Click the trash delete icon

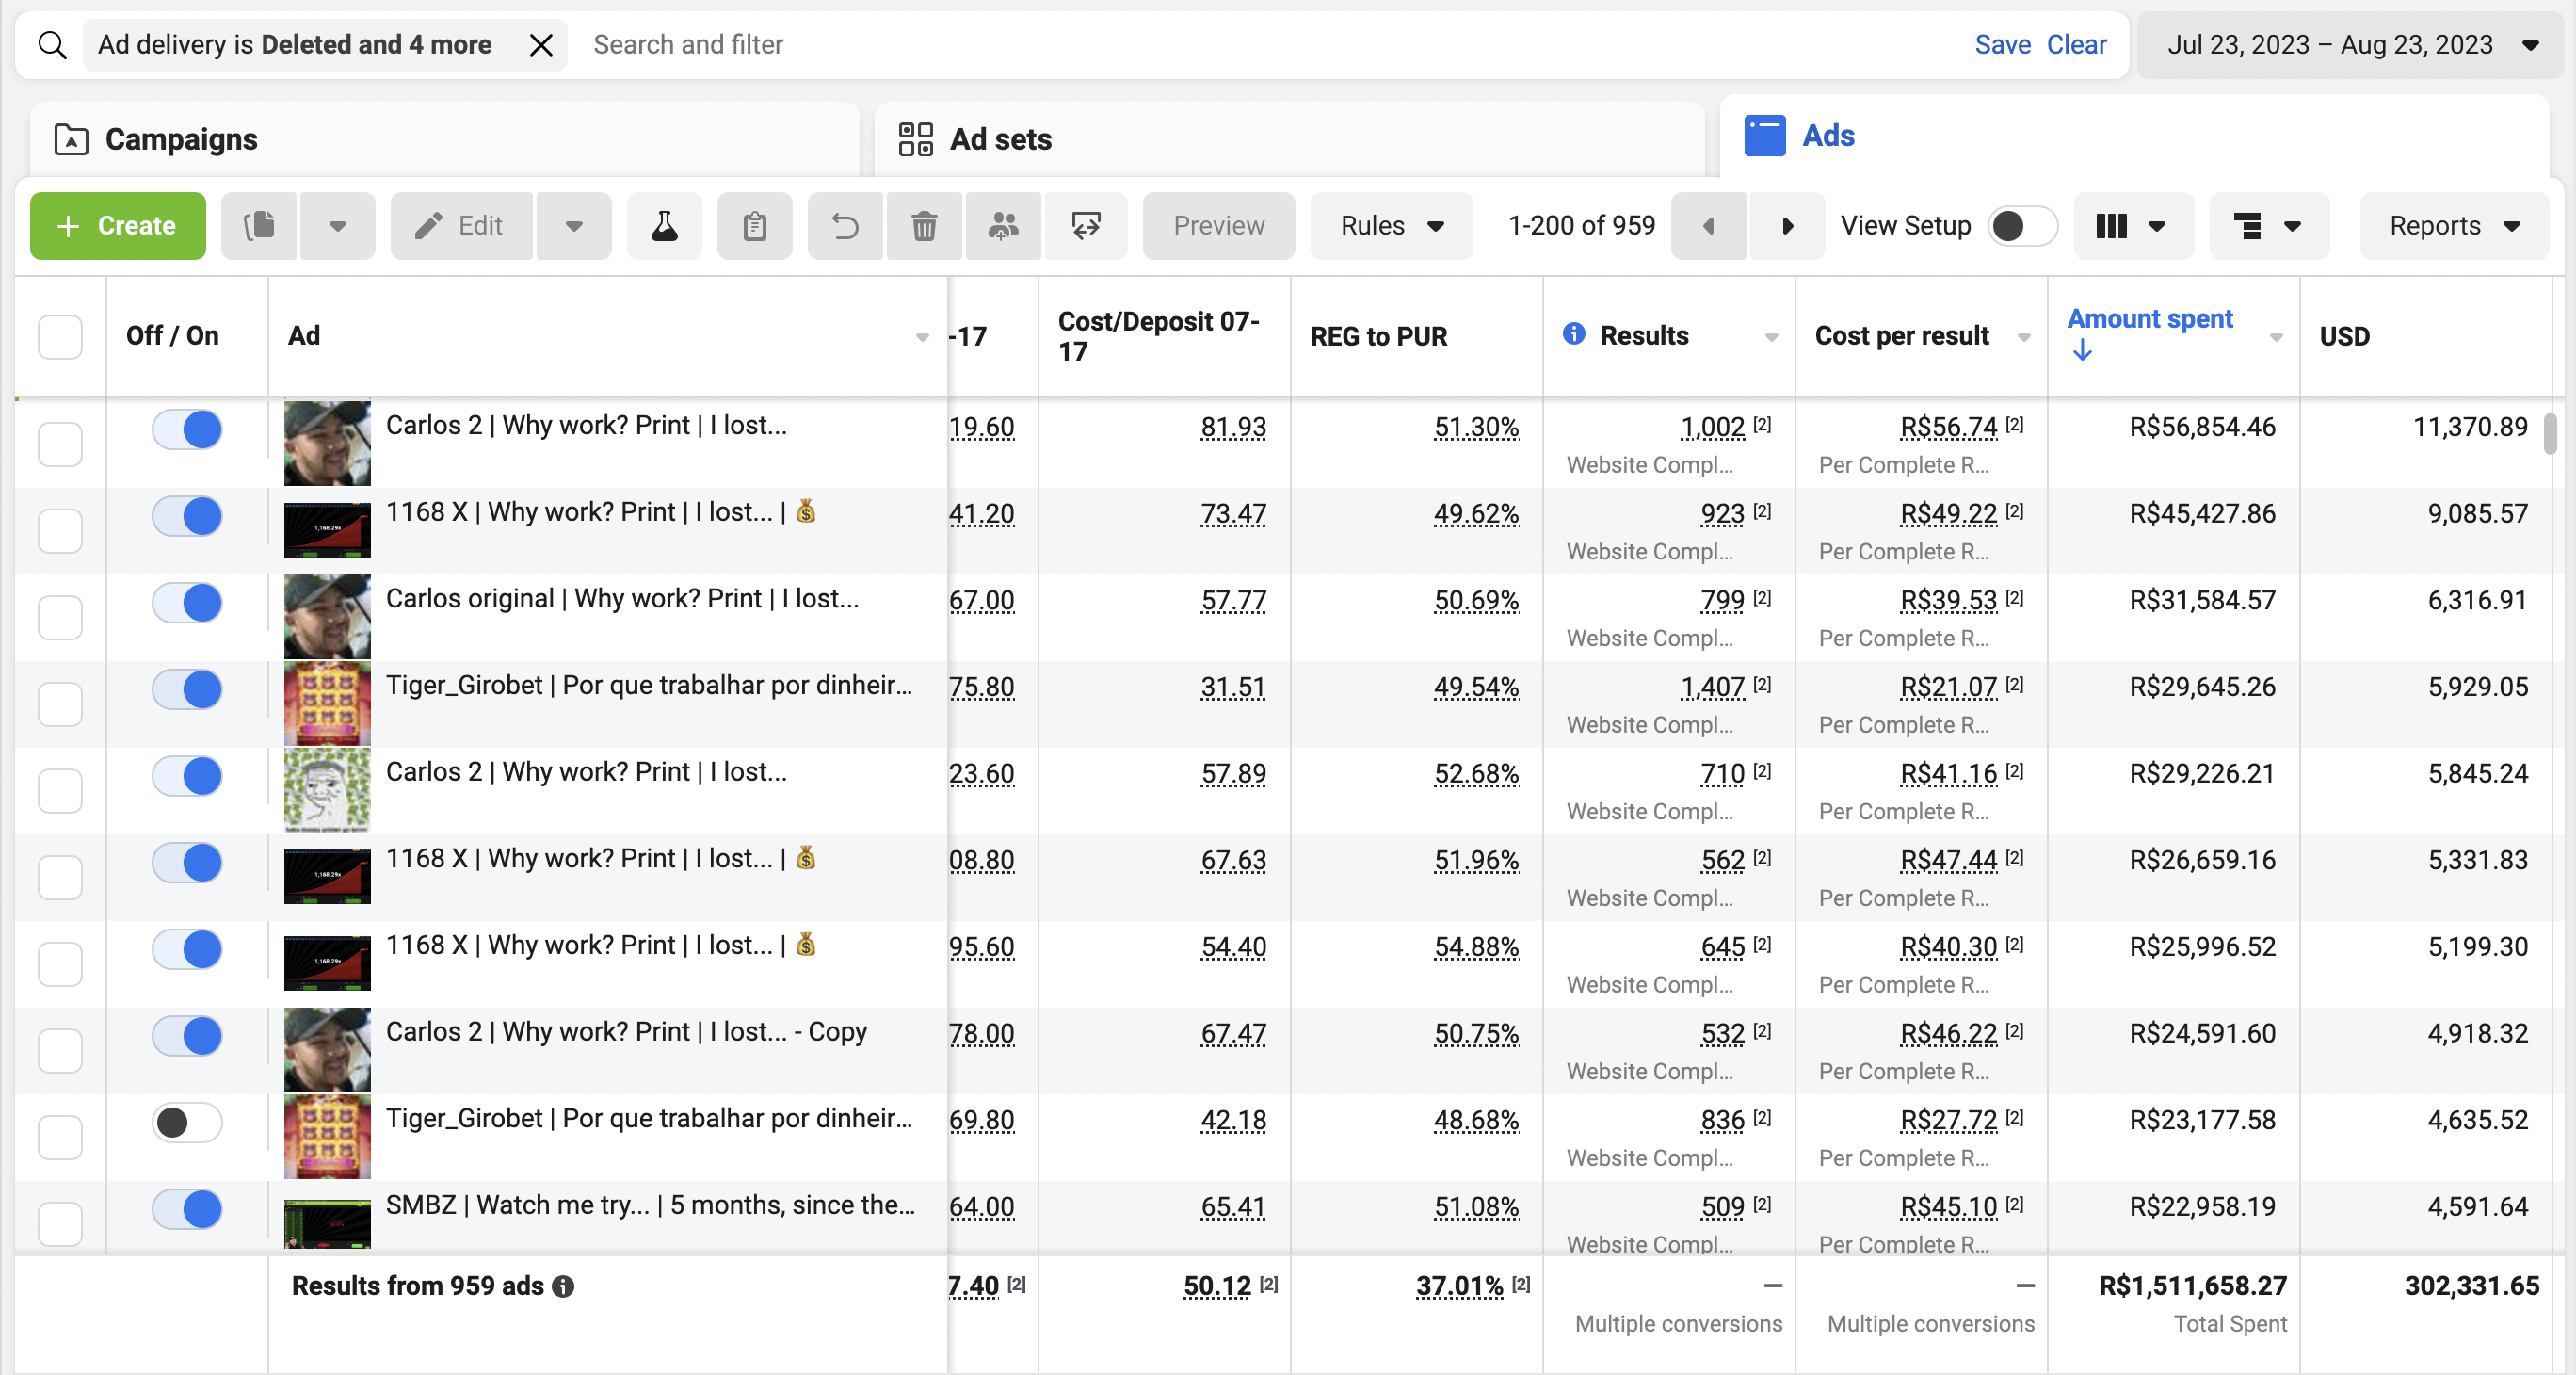924,226
